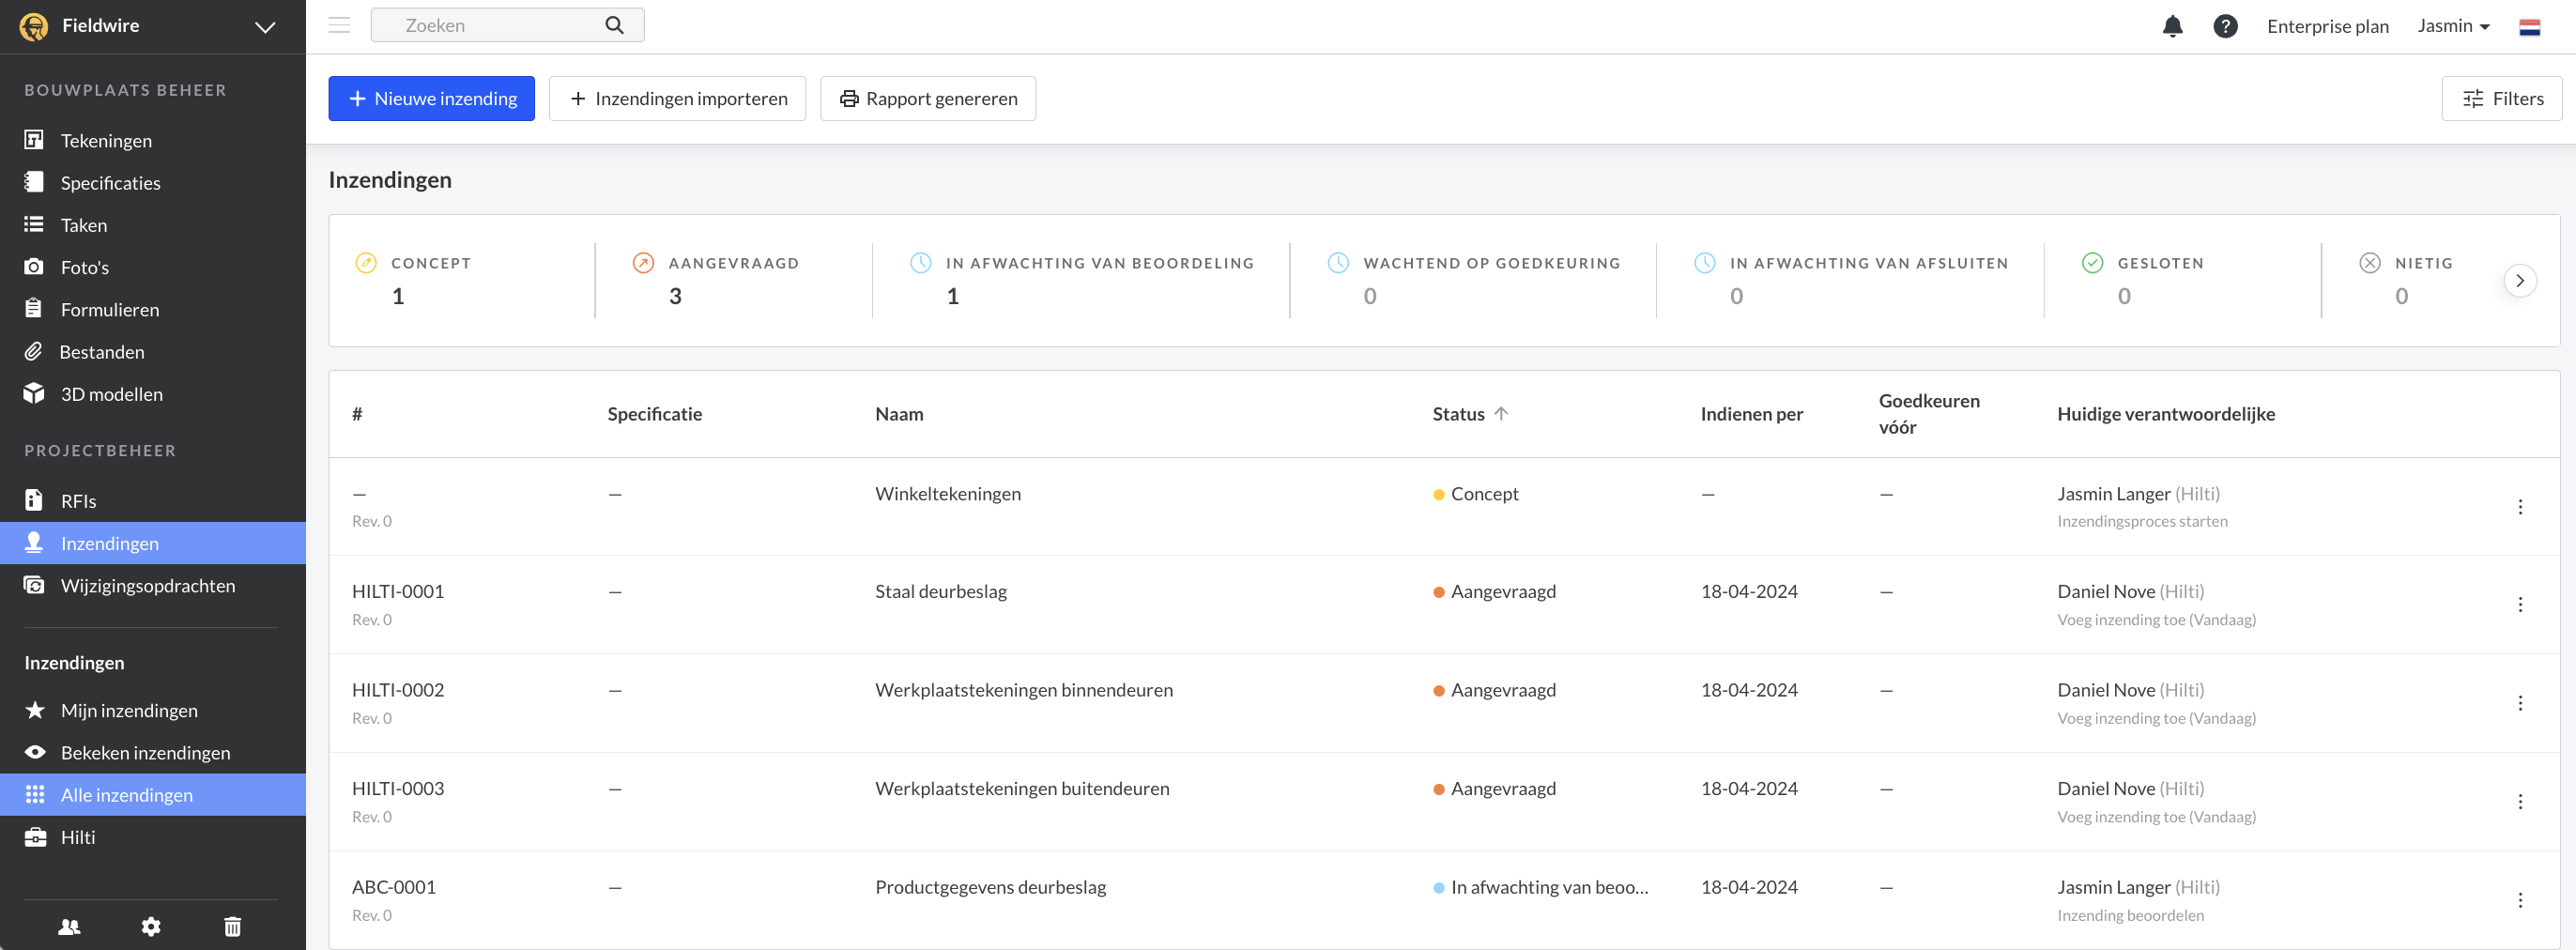The width and height of the screenshot is (2576, 950).
Task: Open the Staal deurbeslag submittal
Action: [x=941, y=591]
